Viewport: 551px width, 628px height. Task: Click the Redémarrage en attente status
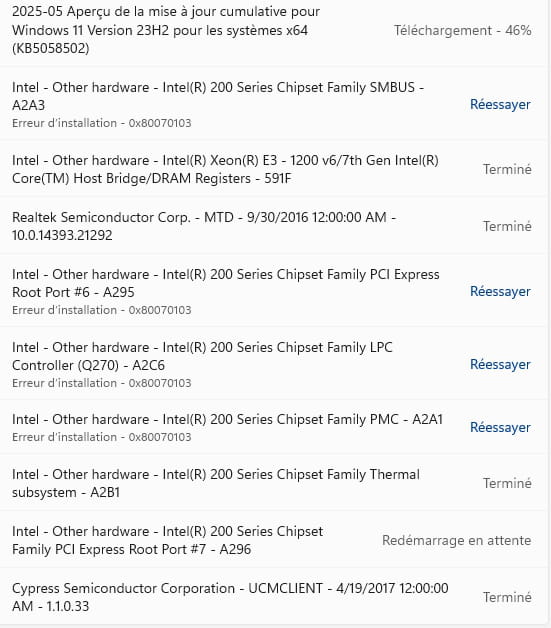click(x=456, y=540)
